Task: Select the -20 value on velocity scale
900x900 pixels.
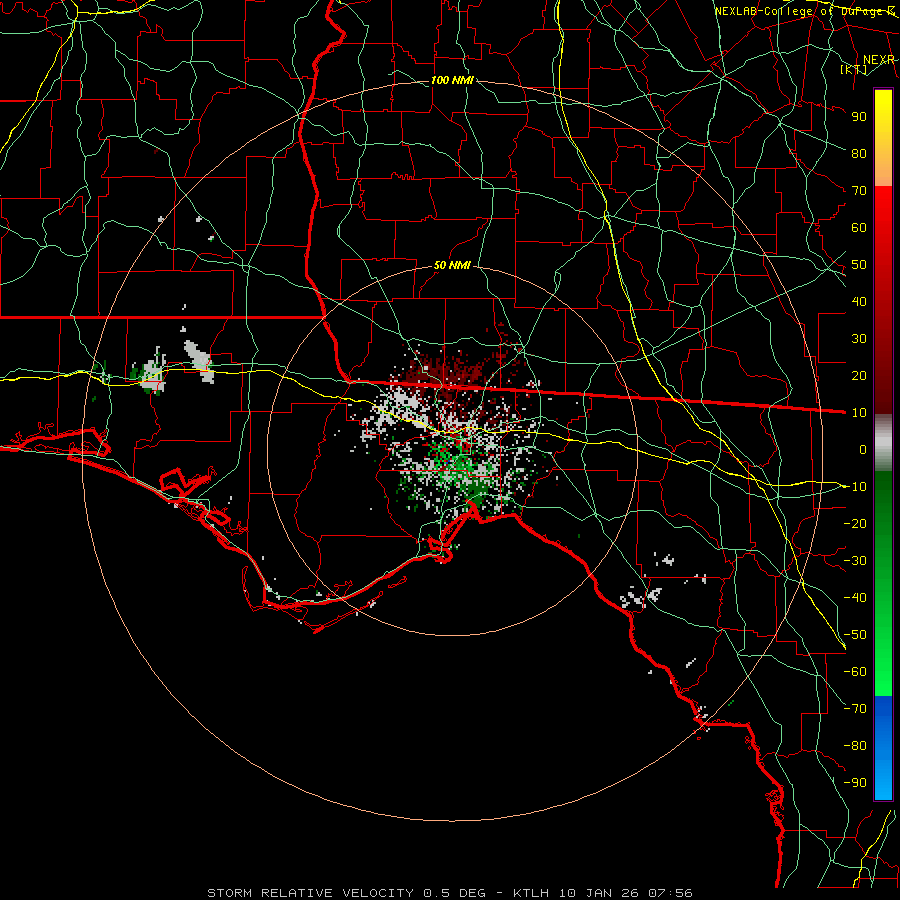Action: coord(855,523)
